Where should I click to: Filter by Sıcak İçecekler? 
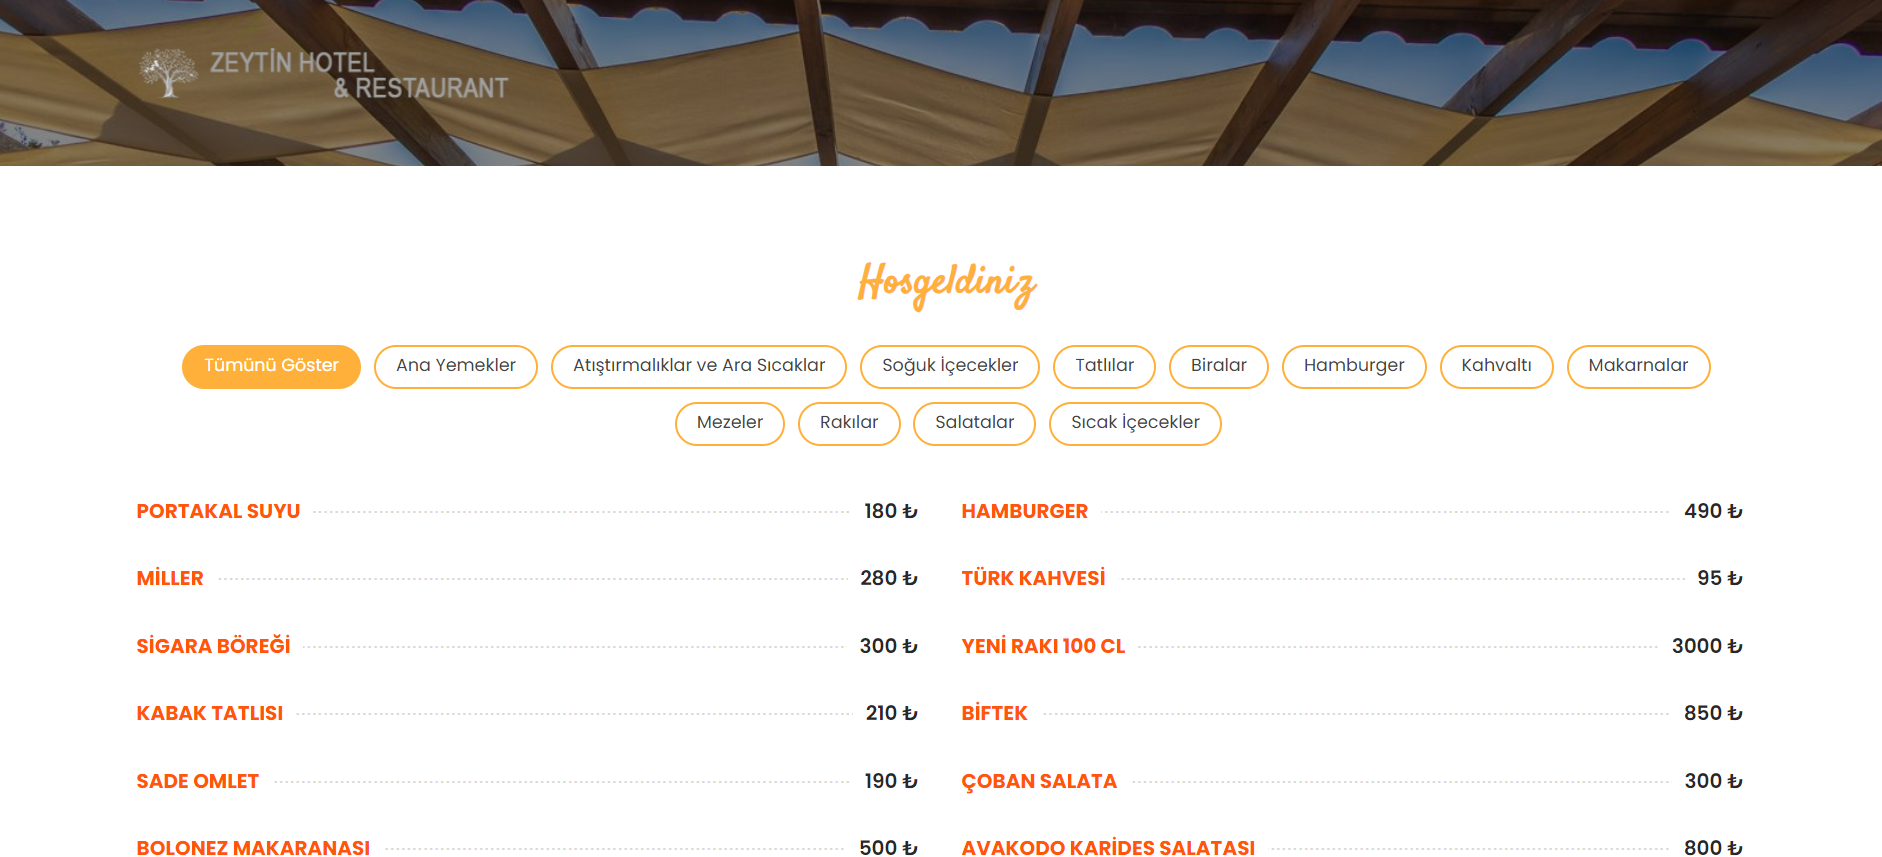tap(1135, 423)
